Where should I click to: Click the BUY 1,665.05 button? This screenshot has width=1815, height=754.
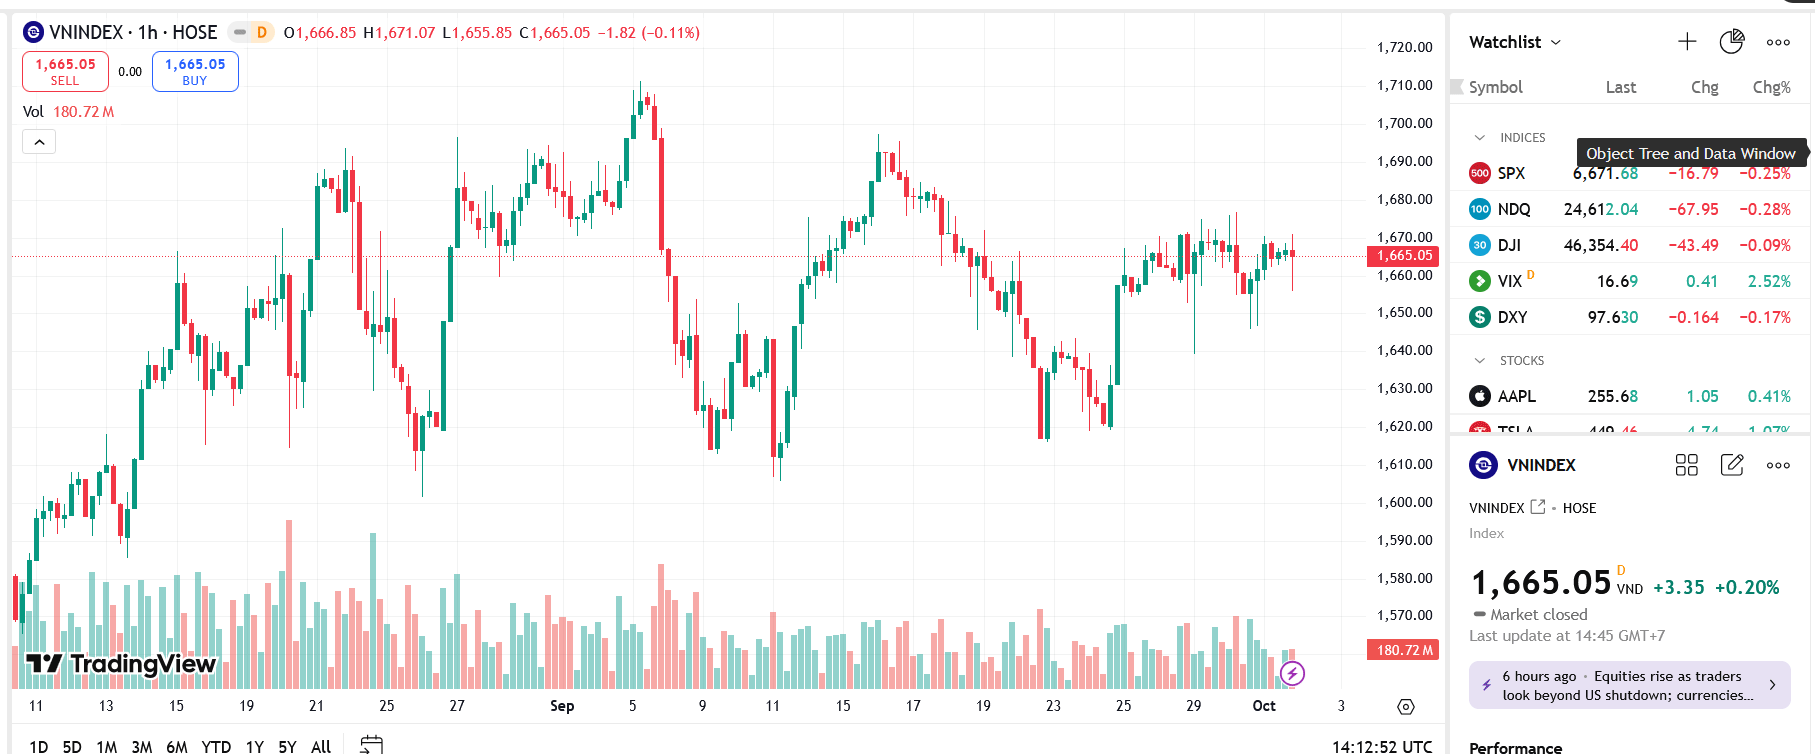pos(195,71)
